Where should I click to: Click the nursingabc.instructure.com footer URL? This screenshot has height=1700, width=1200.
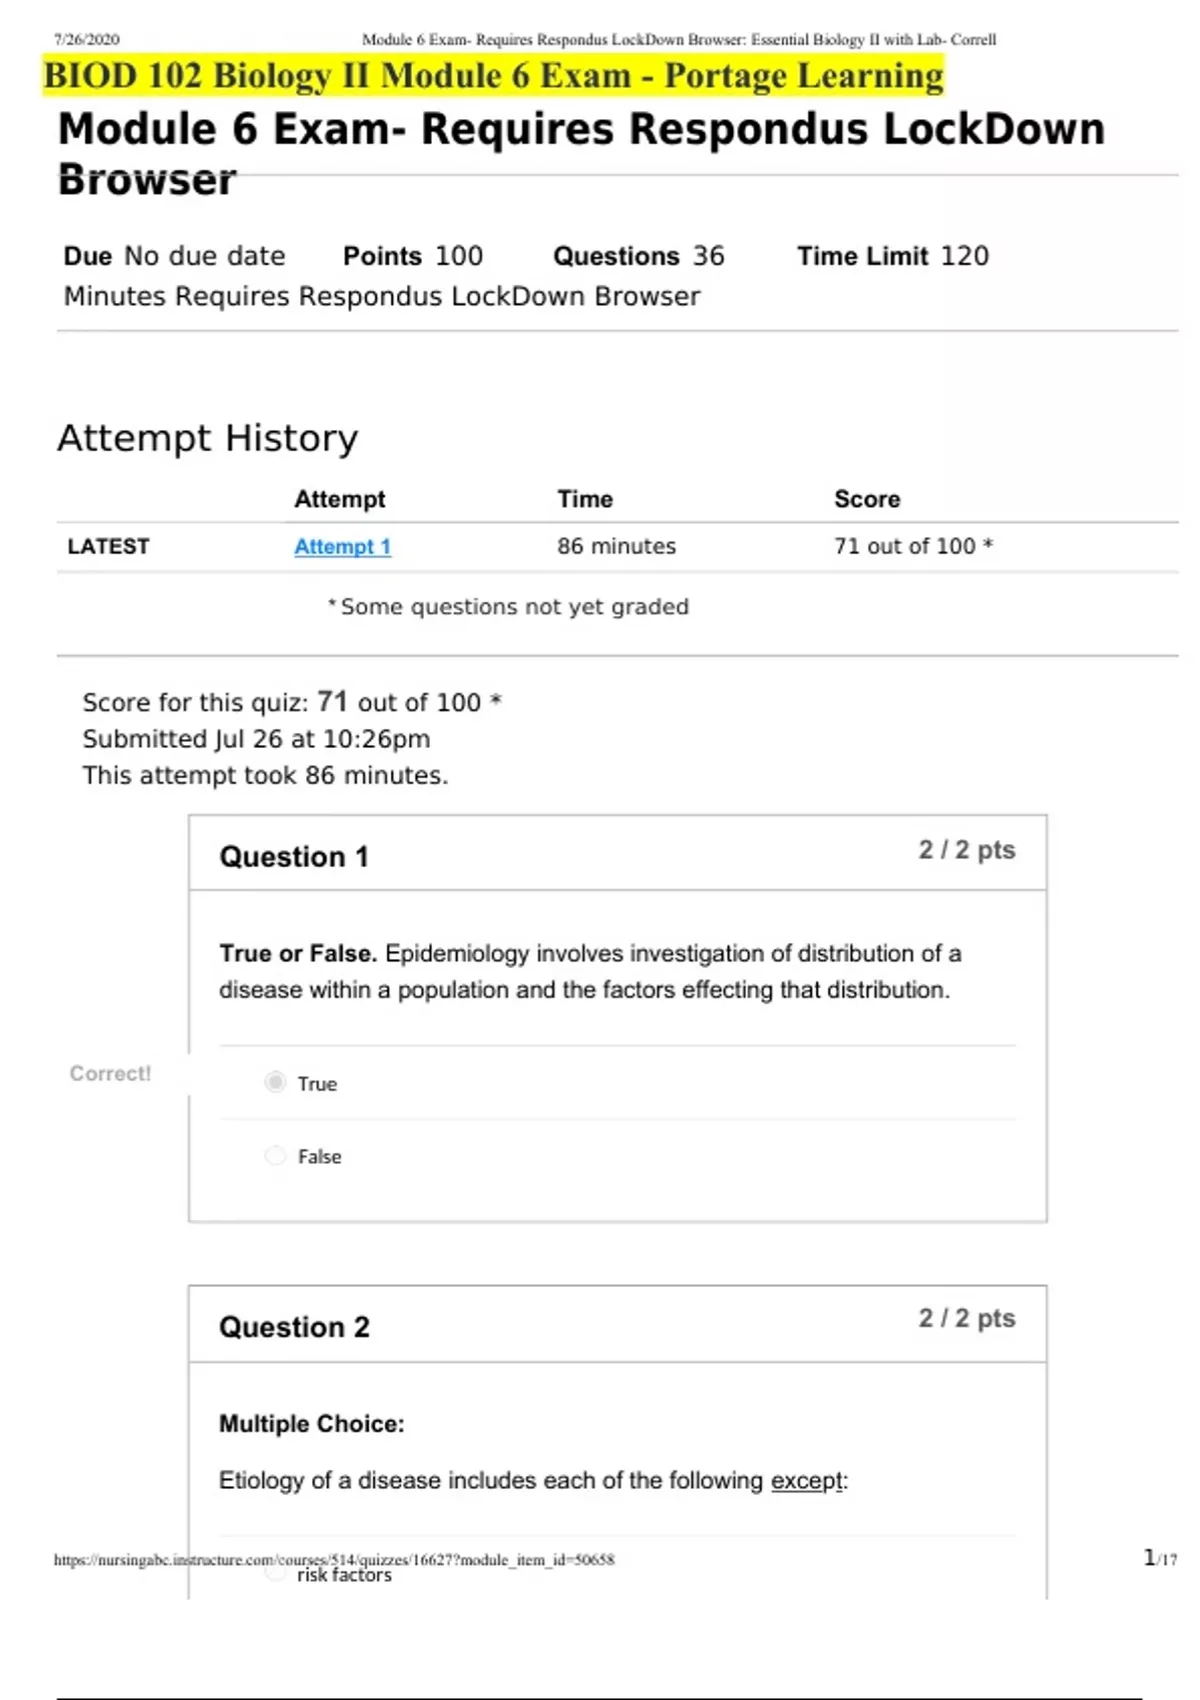tap(334, 1559)
